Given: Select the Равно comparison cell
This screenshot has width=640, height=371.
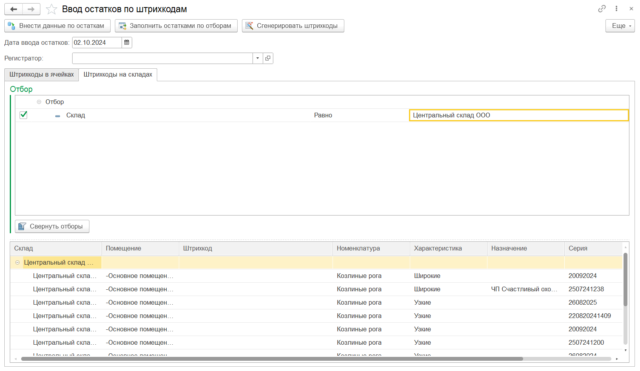Looking at the screenshot, I should click(323, 115).
